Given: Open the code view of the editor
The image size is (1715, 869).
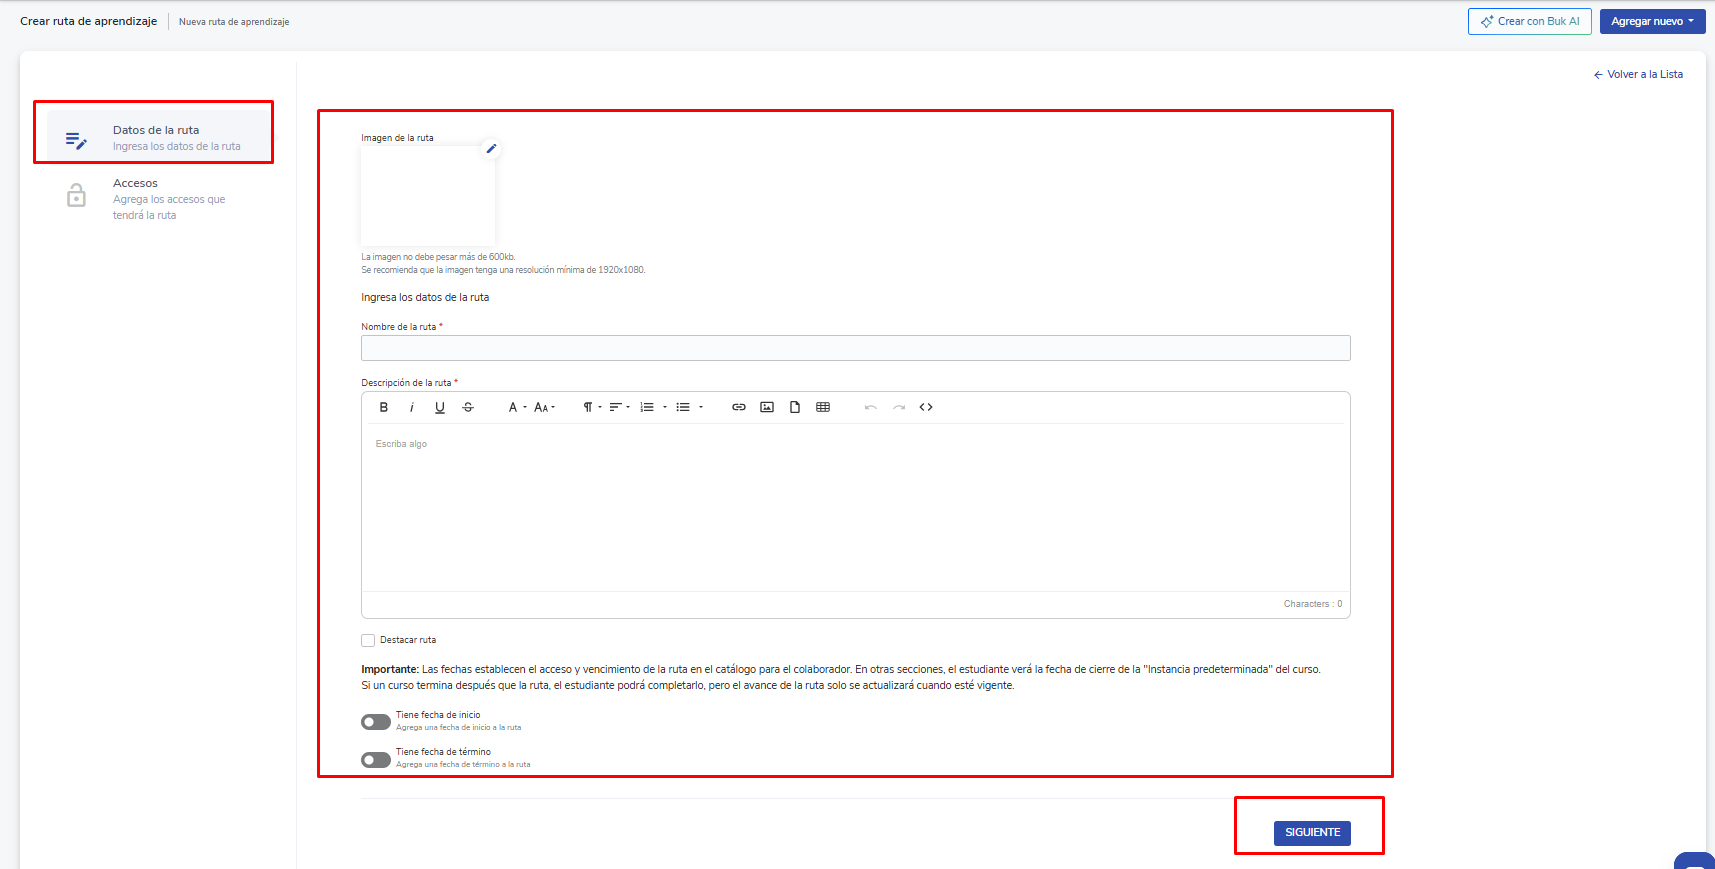Looking at the screenshot, I should pyautogui.click(x=925, y=407).
